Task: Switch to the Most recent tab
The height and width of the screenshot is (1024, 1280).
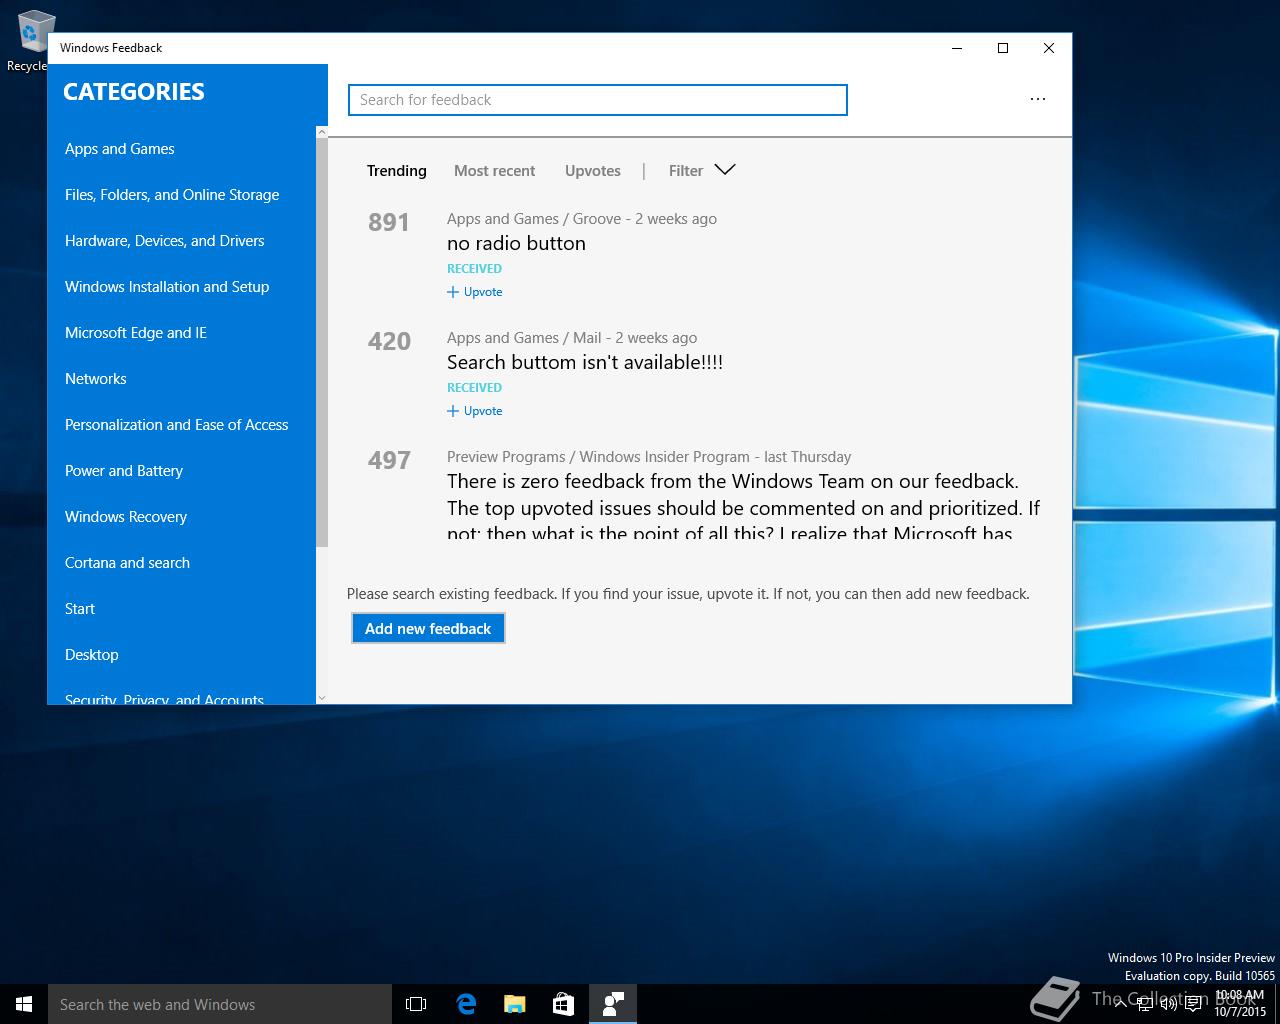Action: click(494, 171)
